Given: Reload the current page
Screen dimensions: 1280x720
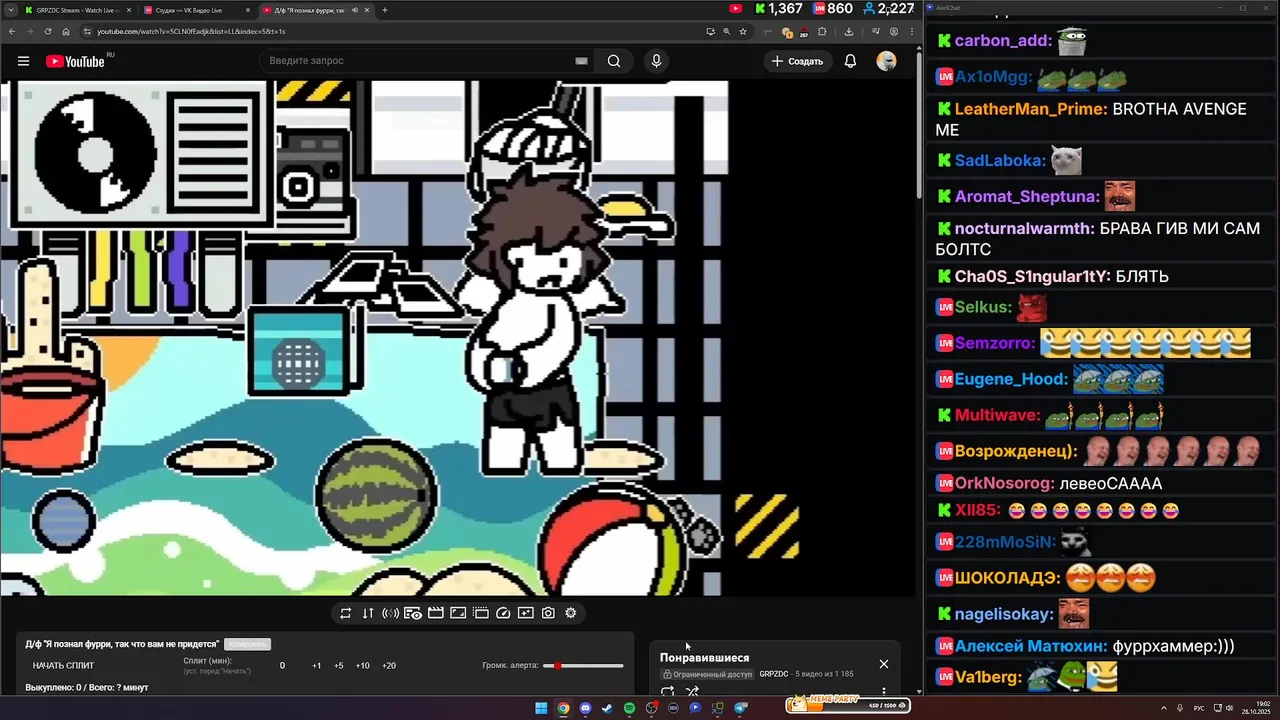Looking at the screenshot, I should (x=48, y=31).
